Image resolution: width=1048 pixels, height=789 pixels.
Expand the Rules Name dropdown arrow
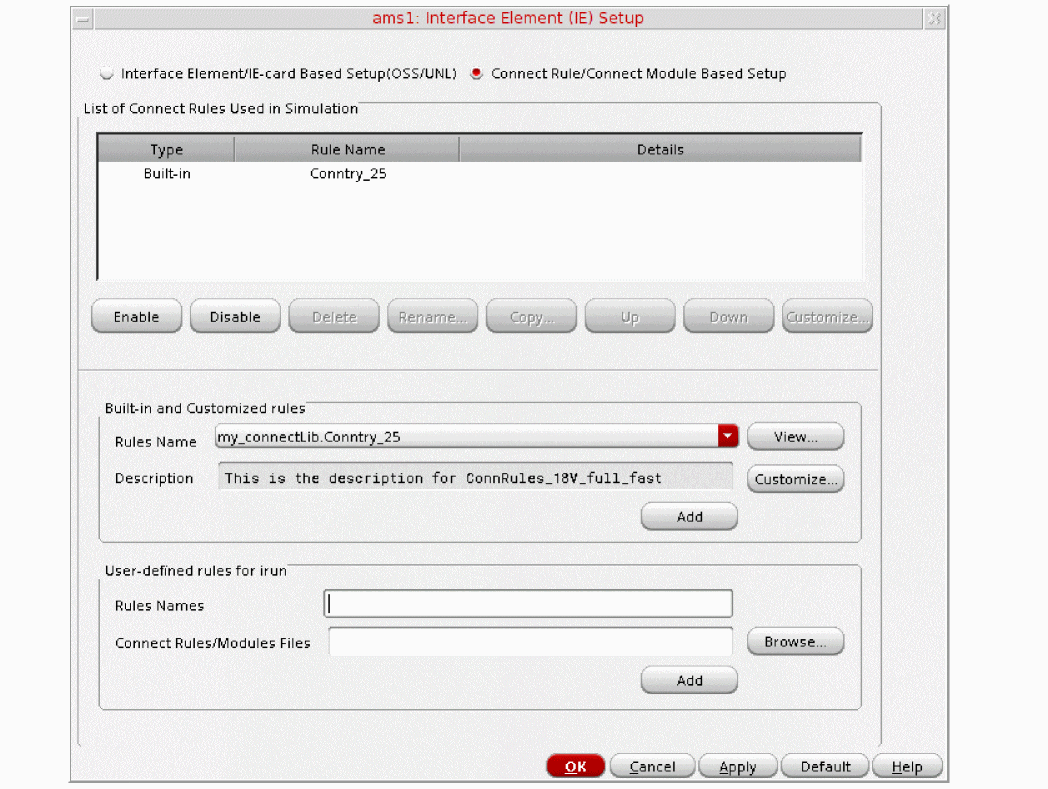[x=727, y=436]
